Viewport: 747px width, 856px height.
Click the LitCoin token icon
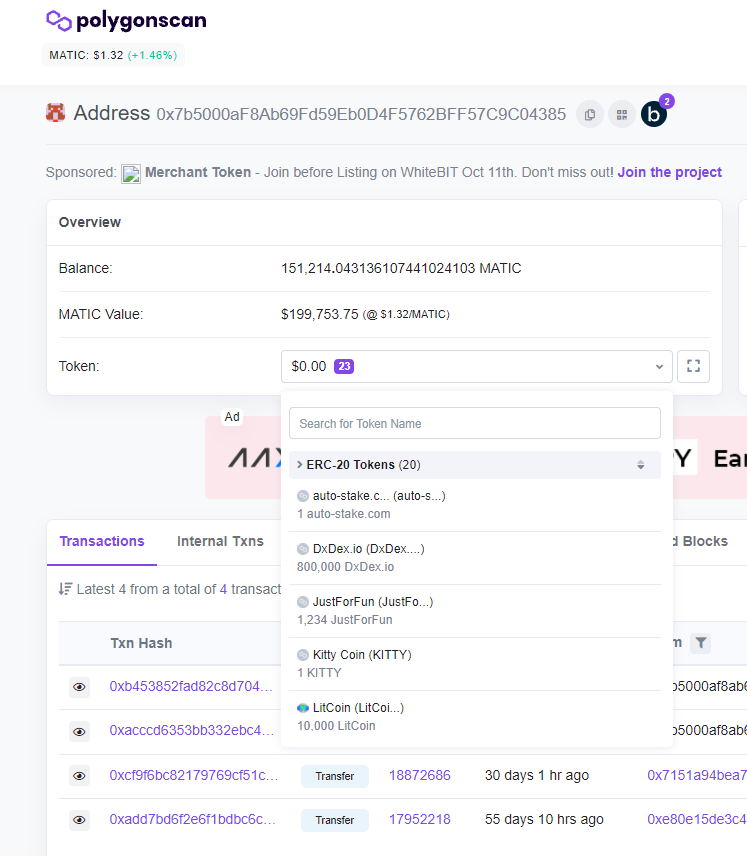pos(303,708)
